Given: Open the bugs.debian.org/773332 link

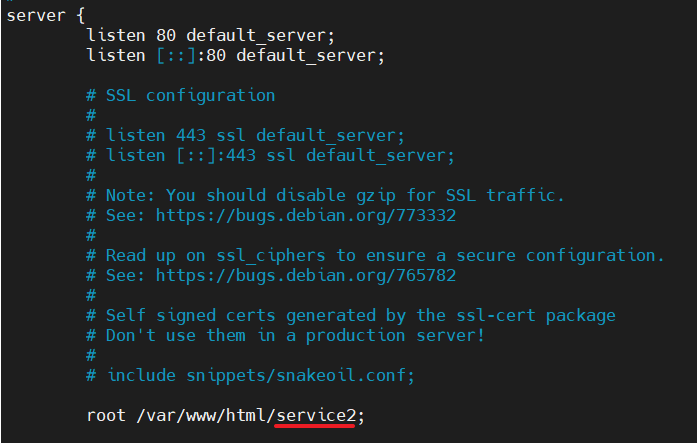Looking at the screenshot, I should tap(306, 216).
